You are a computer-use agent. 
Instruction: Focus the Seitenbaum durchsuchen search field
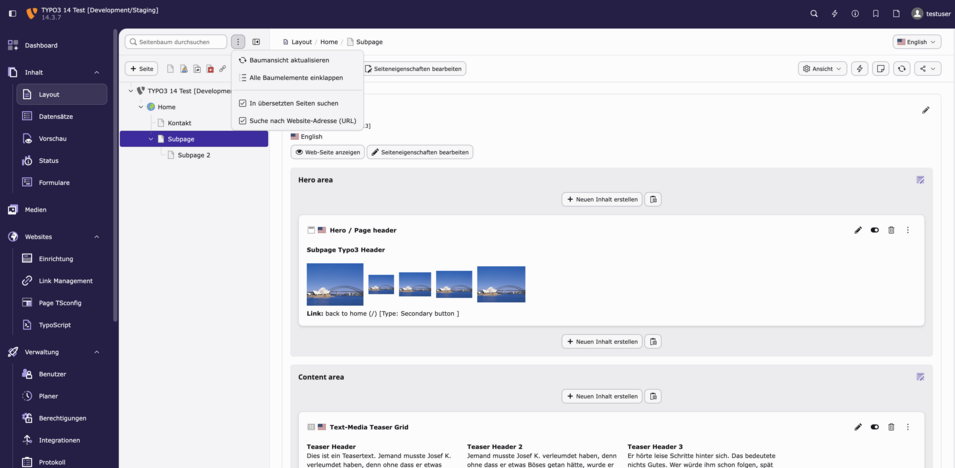[176, 42]
